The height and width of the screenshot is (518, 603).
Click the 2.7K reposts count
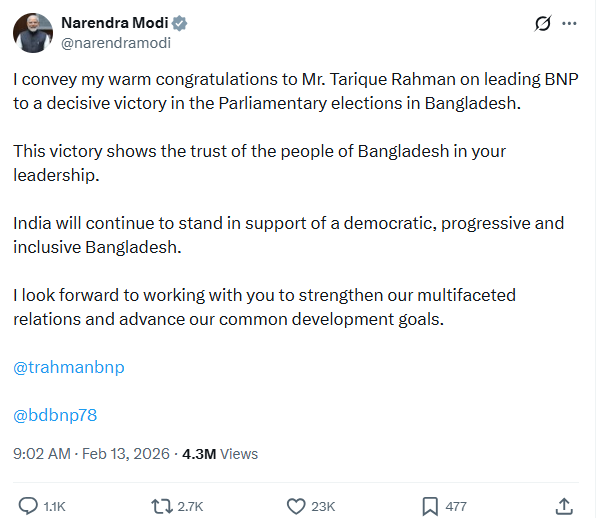191,507
